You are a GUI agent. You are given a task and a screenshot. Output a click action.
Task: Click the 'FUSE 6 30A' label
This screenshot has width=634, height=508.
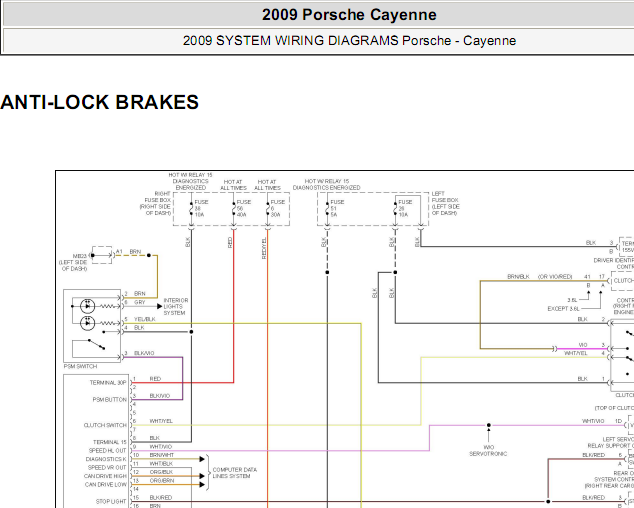[x=277, y=208]
